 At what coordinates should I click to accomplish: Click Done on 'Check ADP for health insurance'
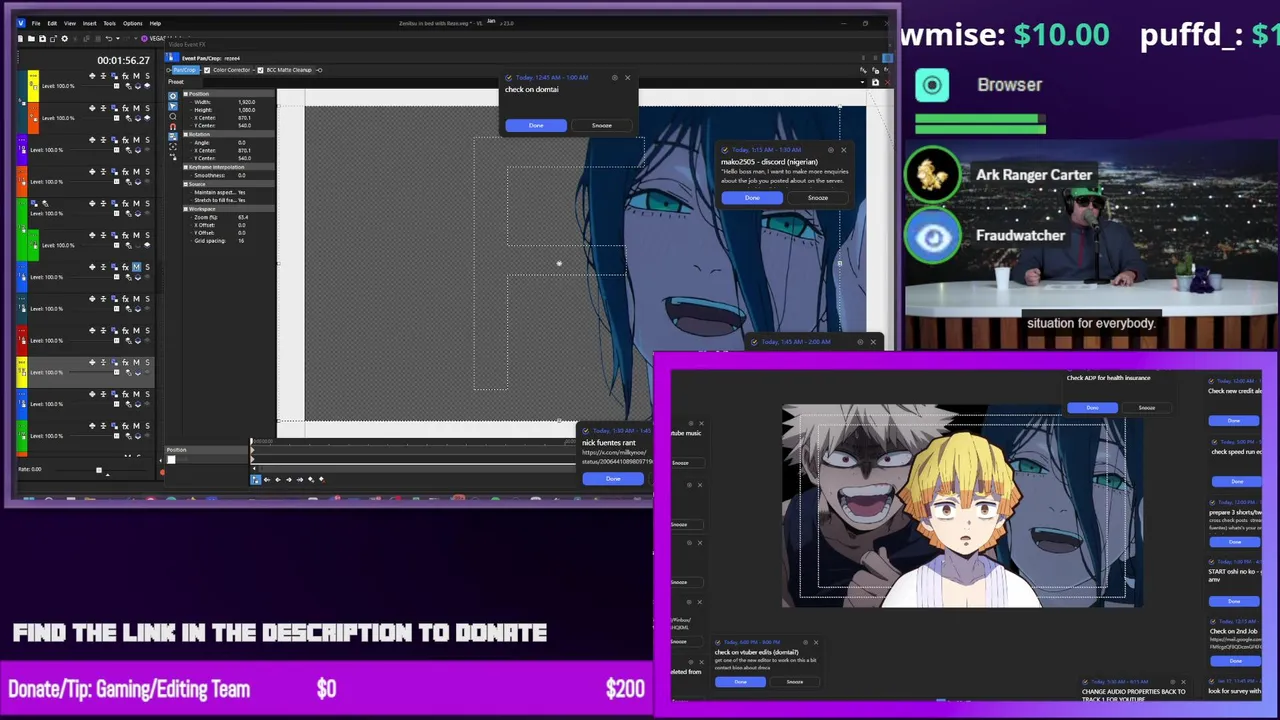[x=1092, y=408]
